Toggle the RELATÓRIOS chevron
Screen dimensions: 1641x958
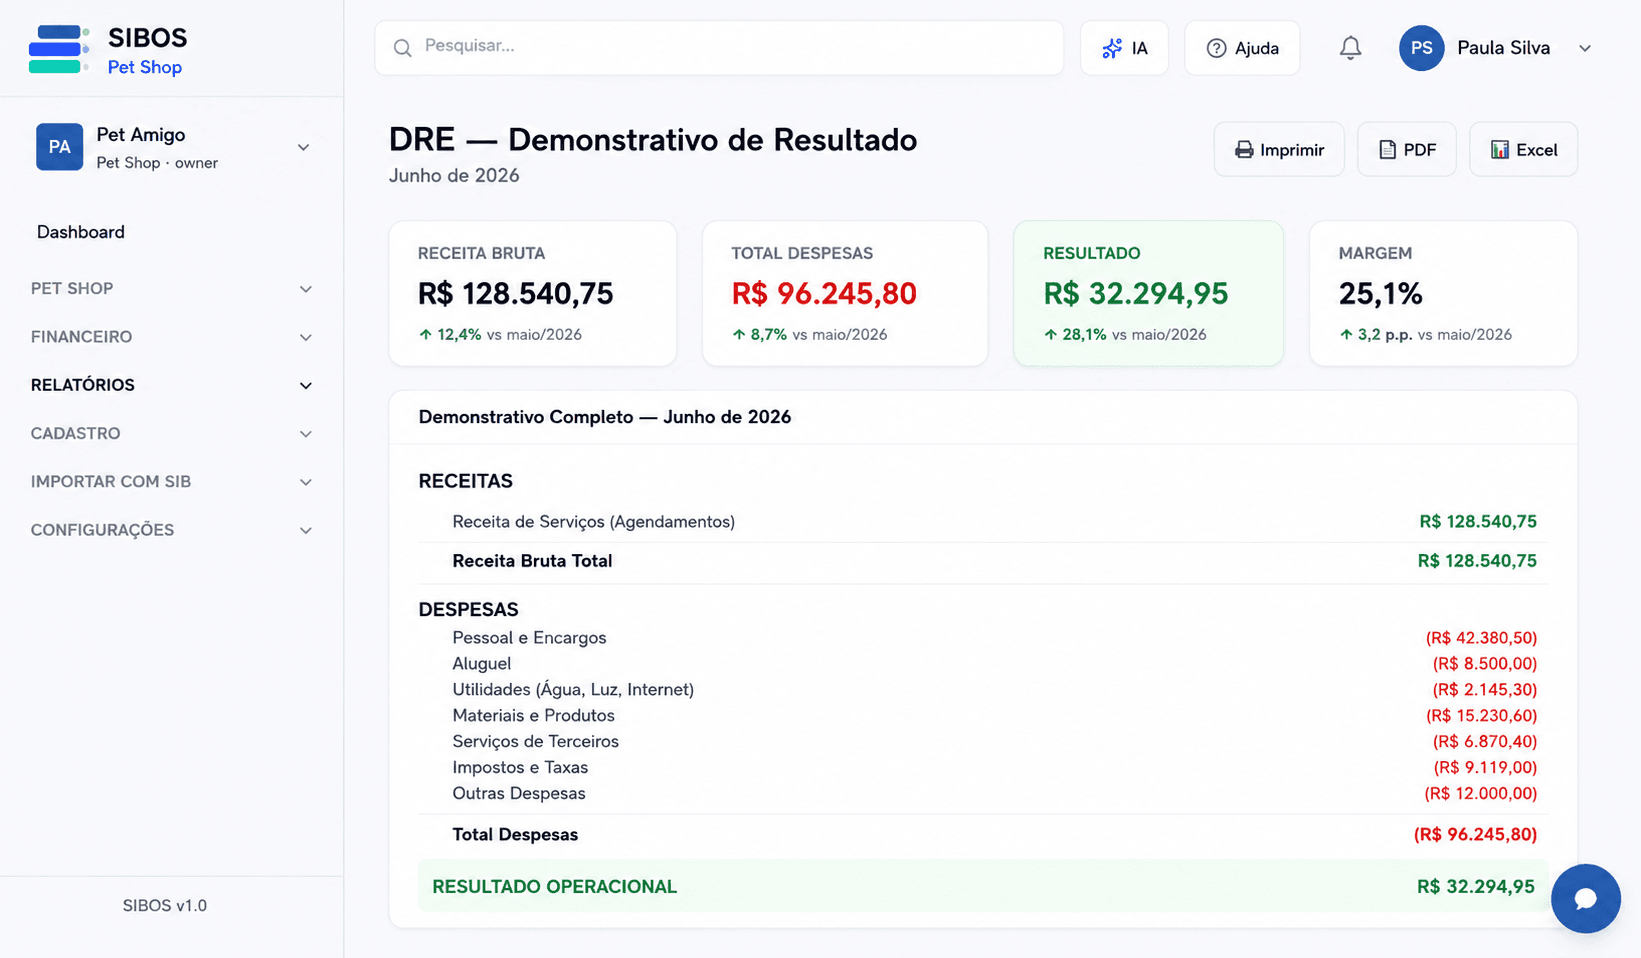point(306,385)
